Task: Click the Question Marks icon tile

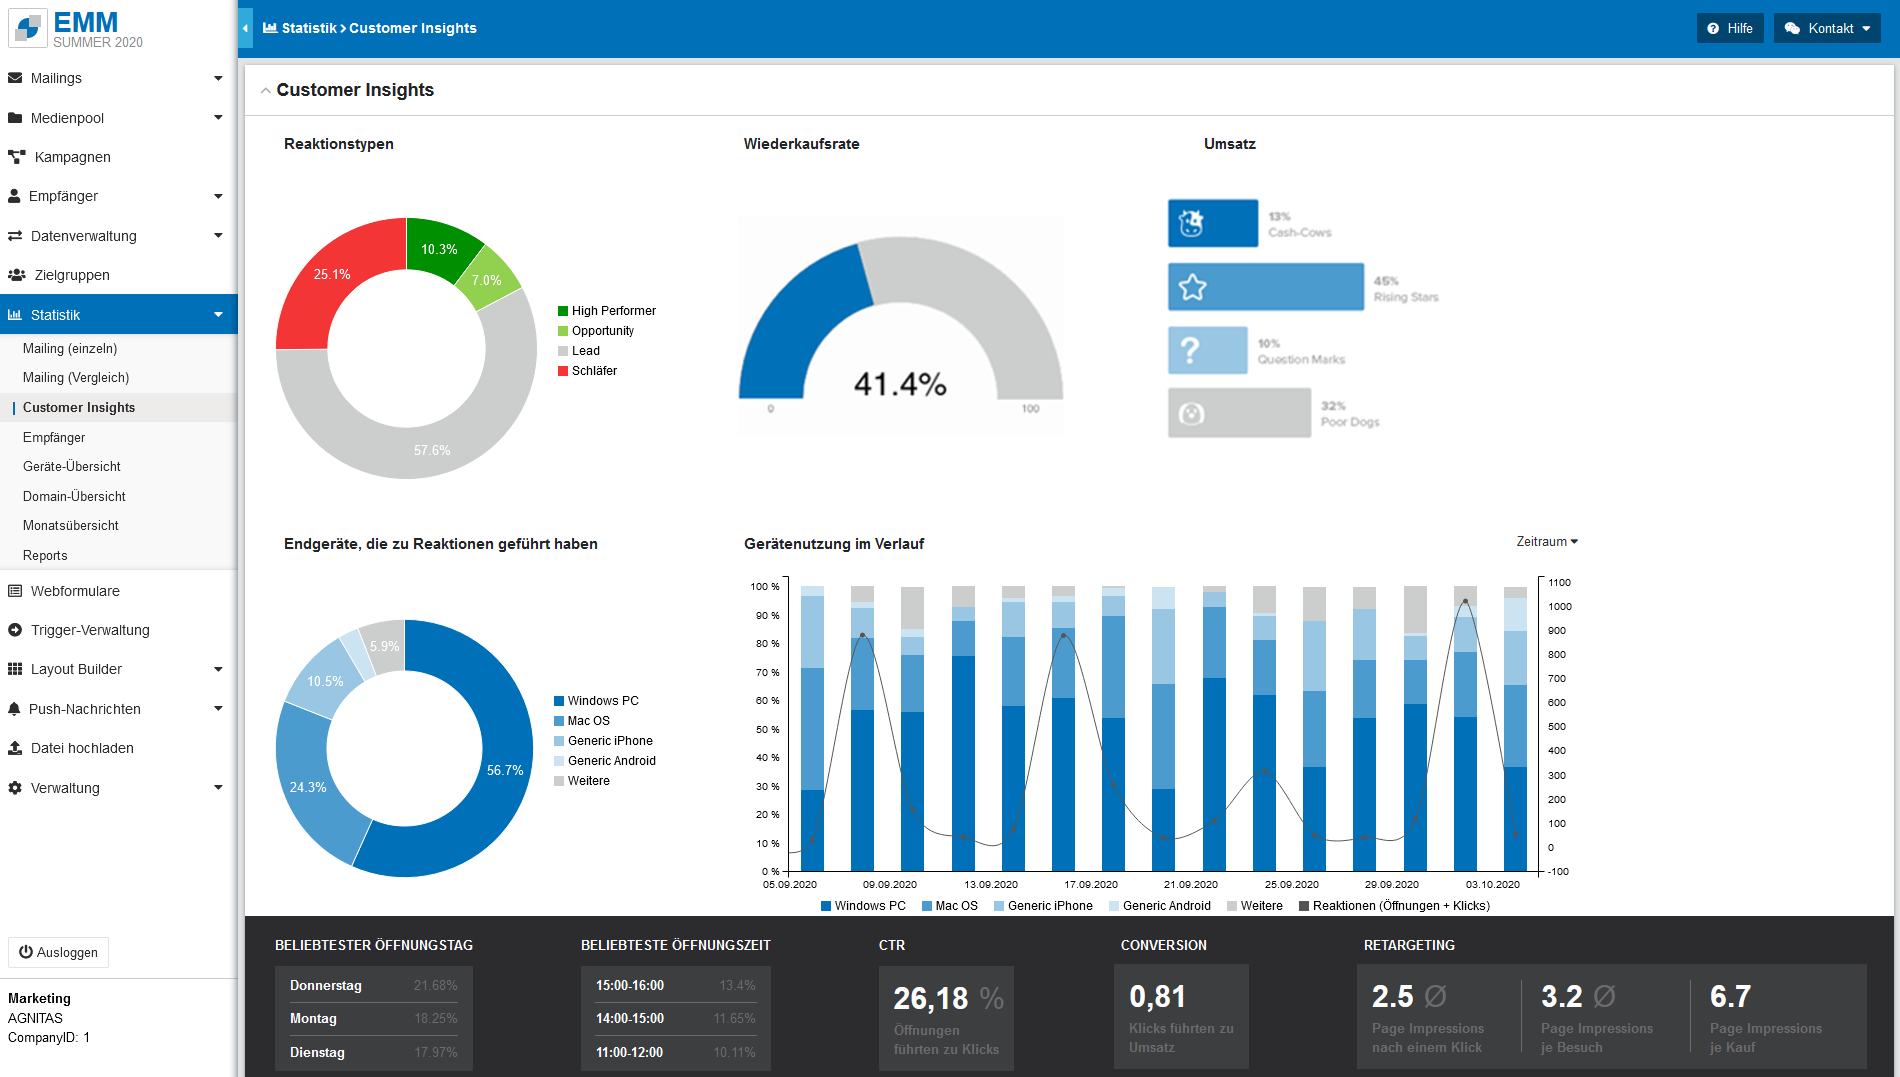Action: tap(1207, 351)
